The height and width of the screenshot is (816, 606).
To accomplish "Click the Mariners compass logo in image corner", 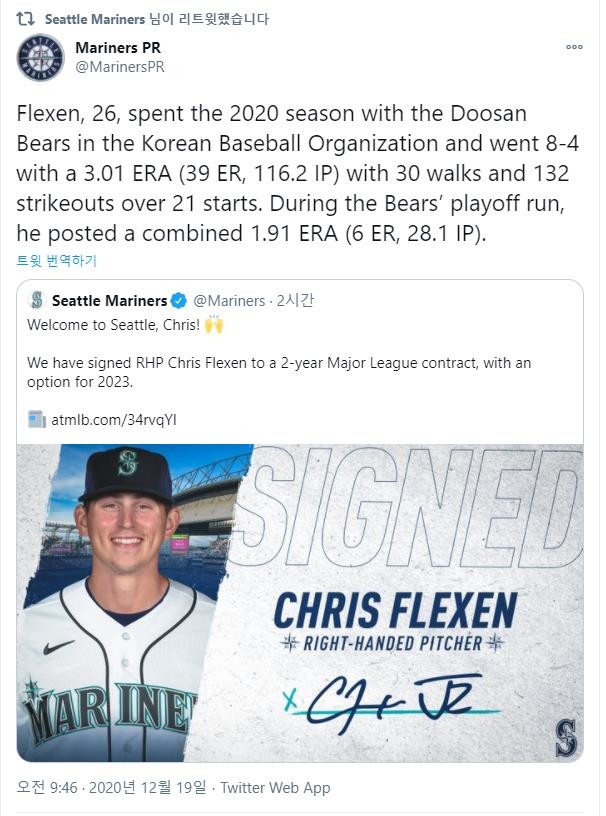I will pyautogui.click(x=565, y=737).
